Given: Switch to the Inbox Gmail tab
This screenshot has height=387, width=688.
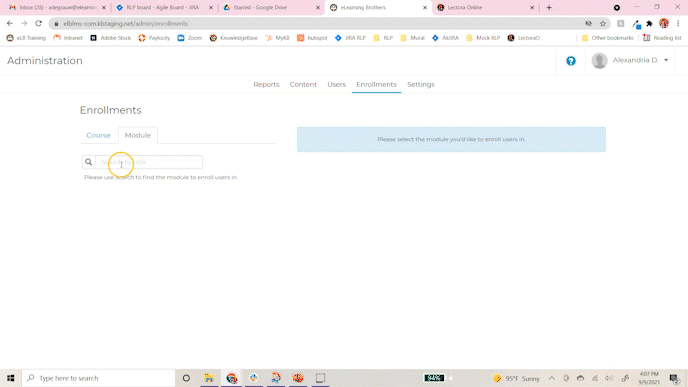Looking at the screenshot, I should (57, 7).
